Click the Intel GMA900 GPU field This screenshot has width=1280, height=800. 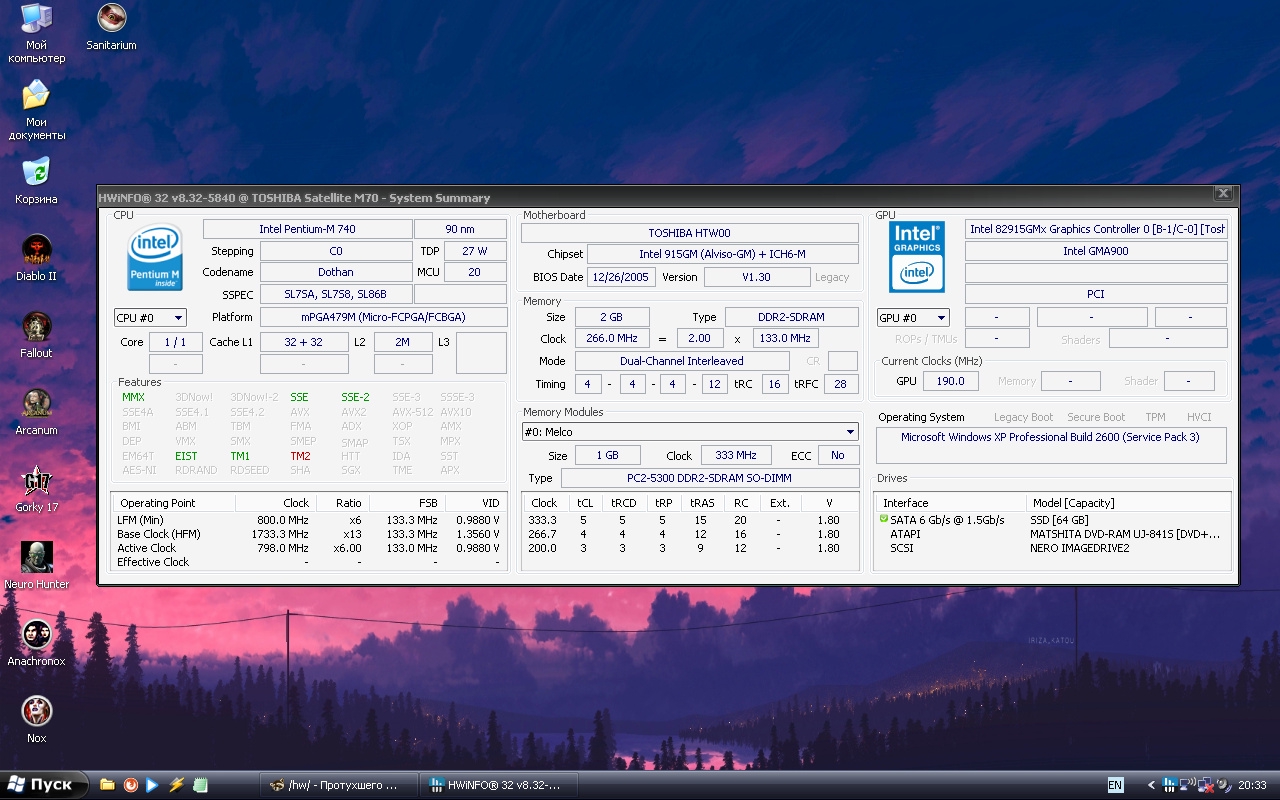(x=1096, y=251)
